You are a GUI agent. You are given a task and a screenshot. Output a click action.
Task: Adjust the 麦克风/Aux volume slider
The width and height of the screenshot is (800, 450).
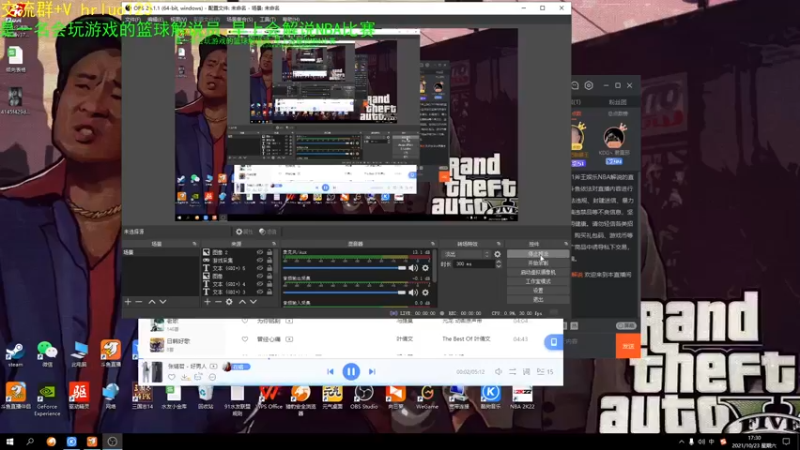pos(344,268)
